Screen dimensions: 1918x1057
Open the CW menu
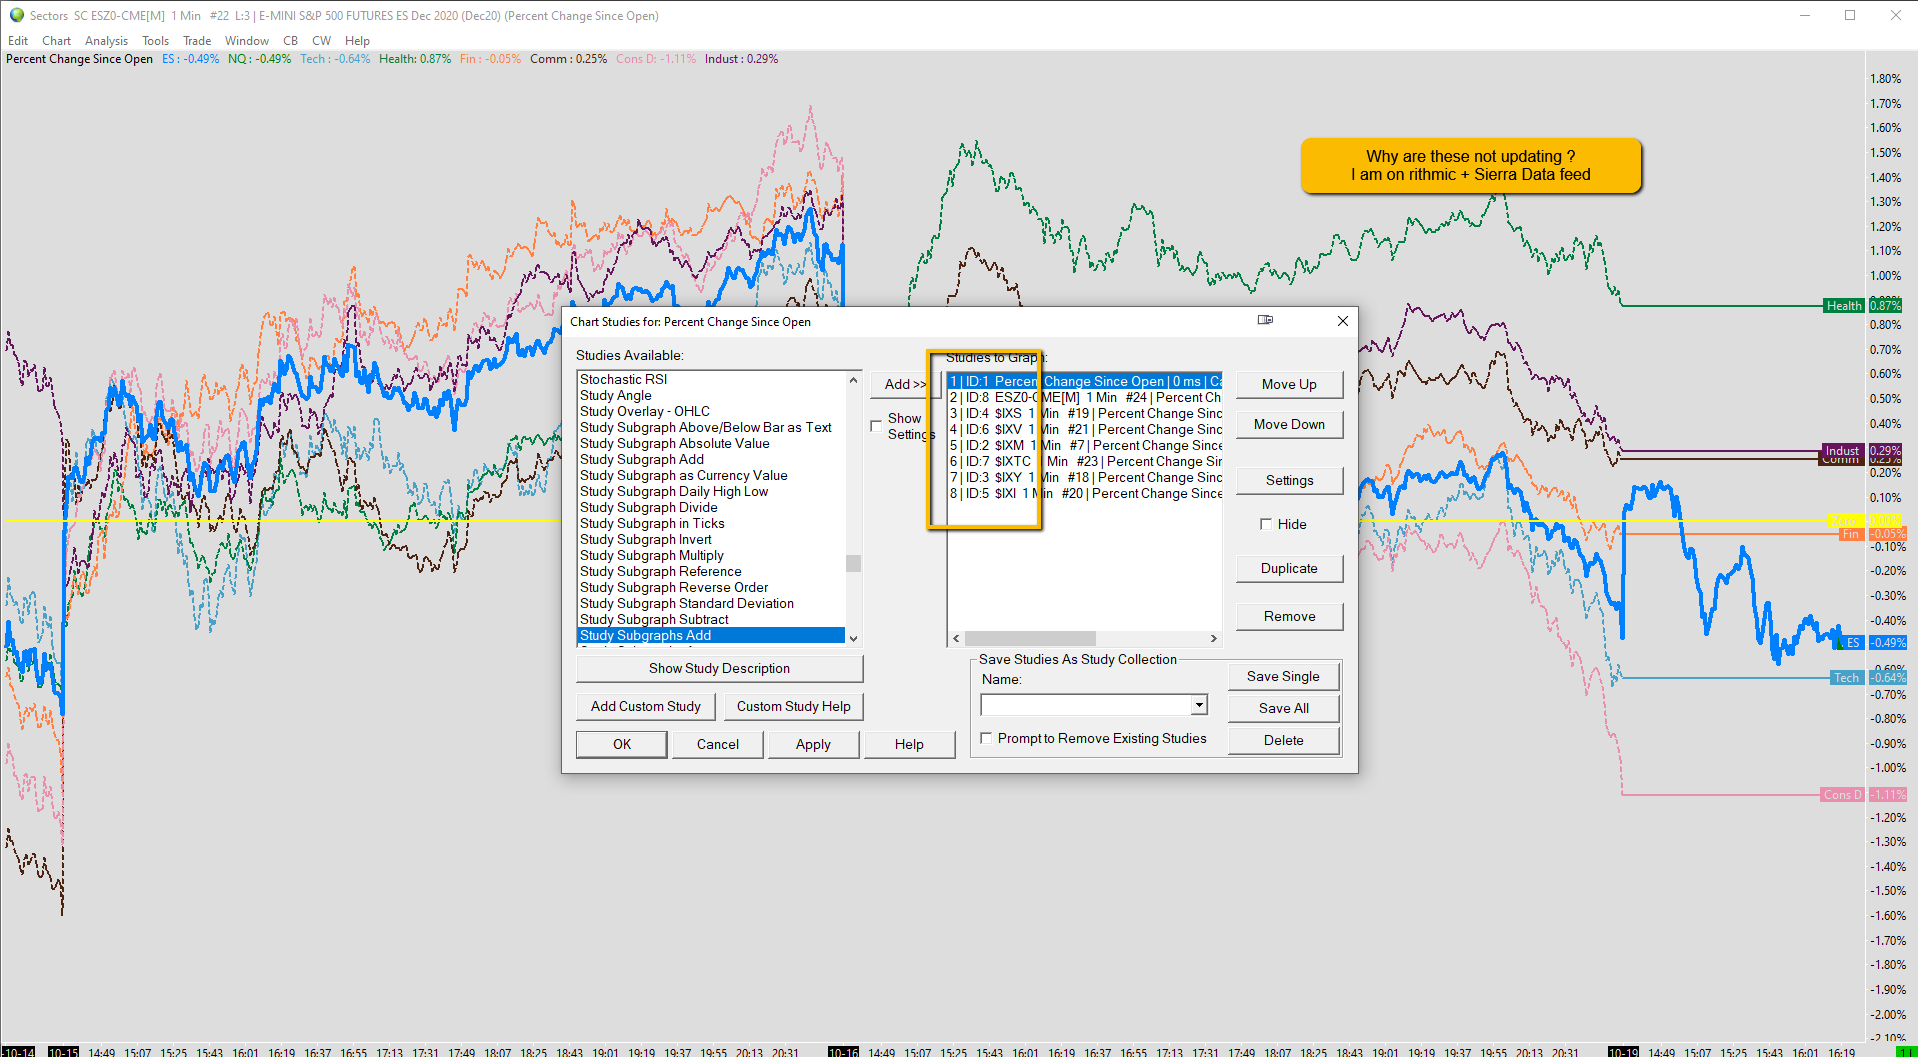tap(321, 41)
